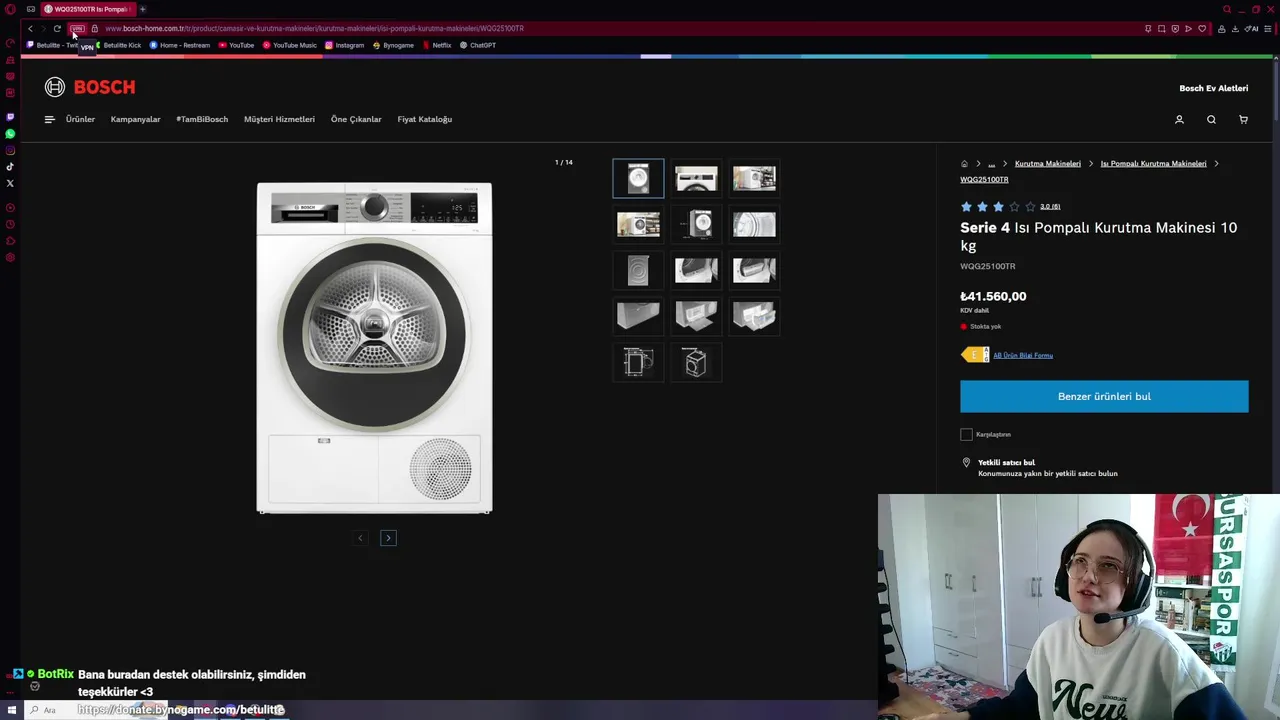Click the main dryer product image

pos(374,348)
